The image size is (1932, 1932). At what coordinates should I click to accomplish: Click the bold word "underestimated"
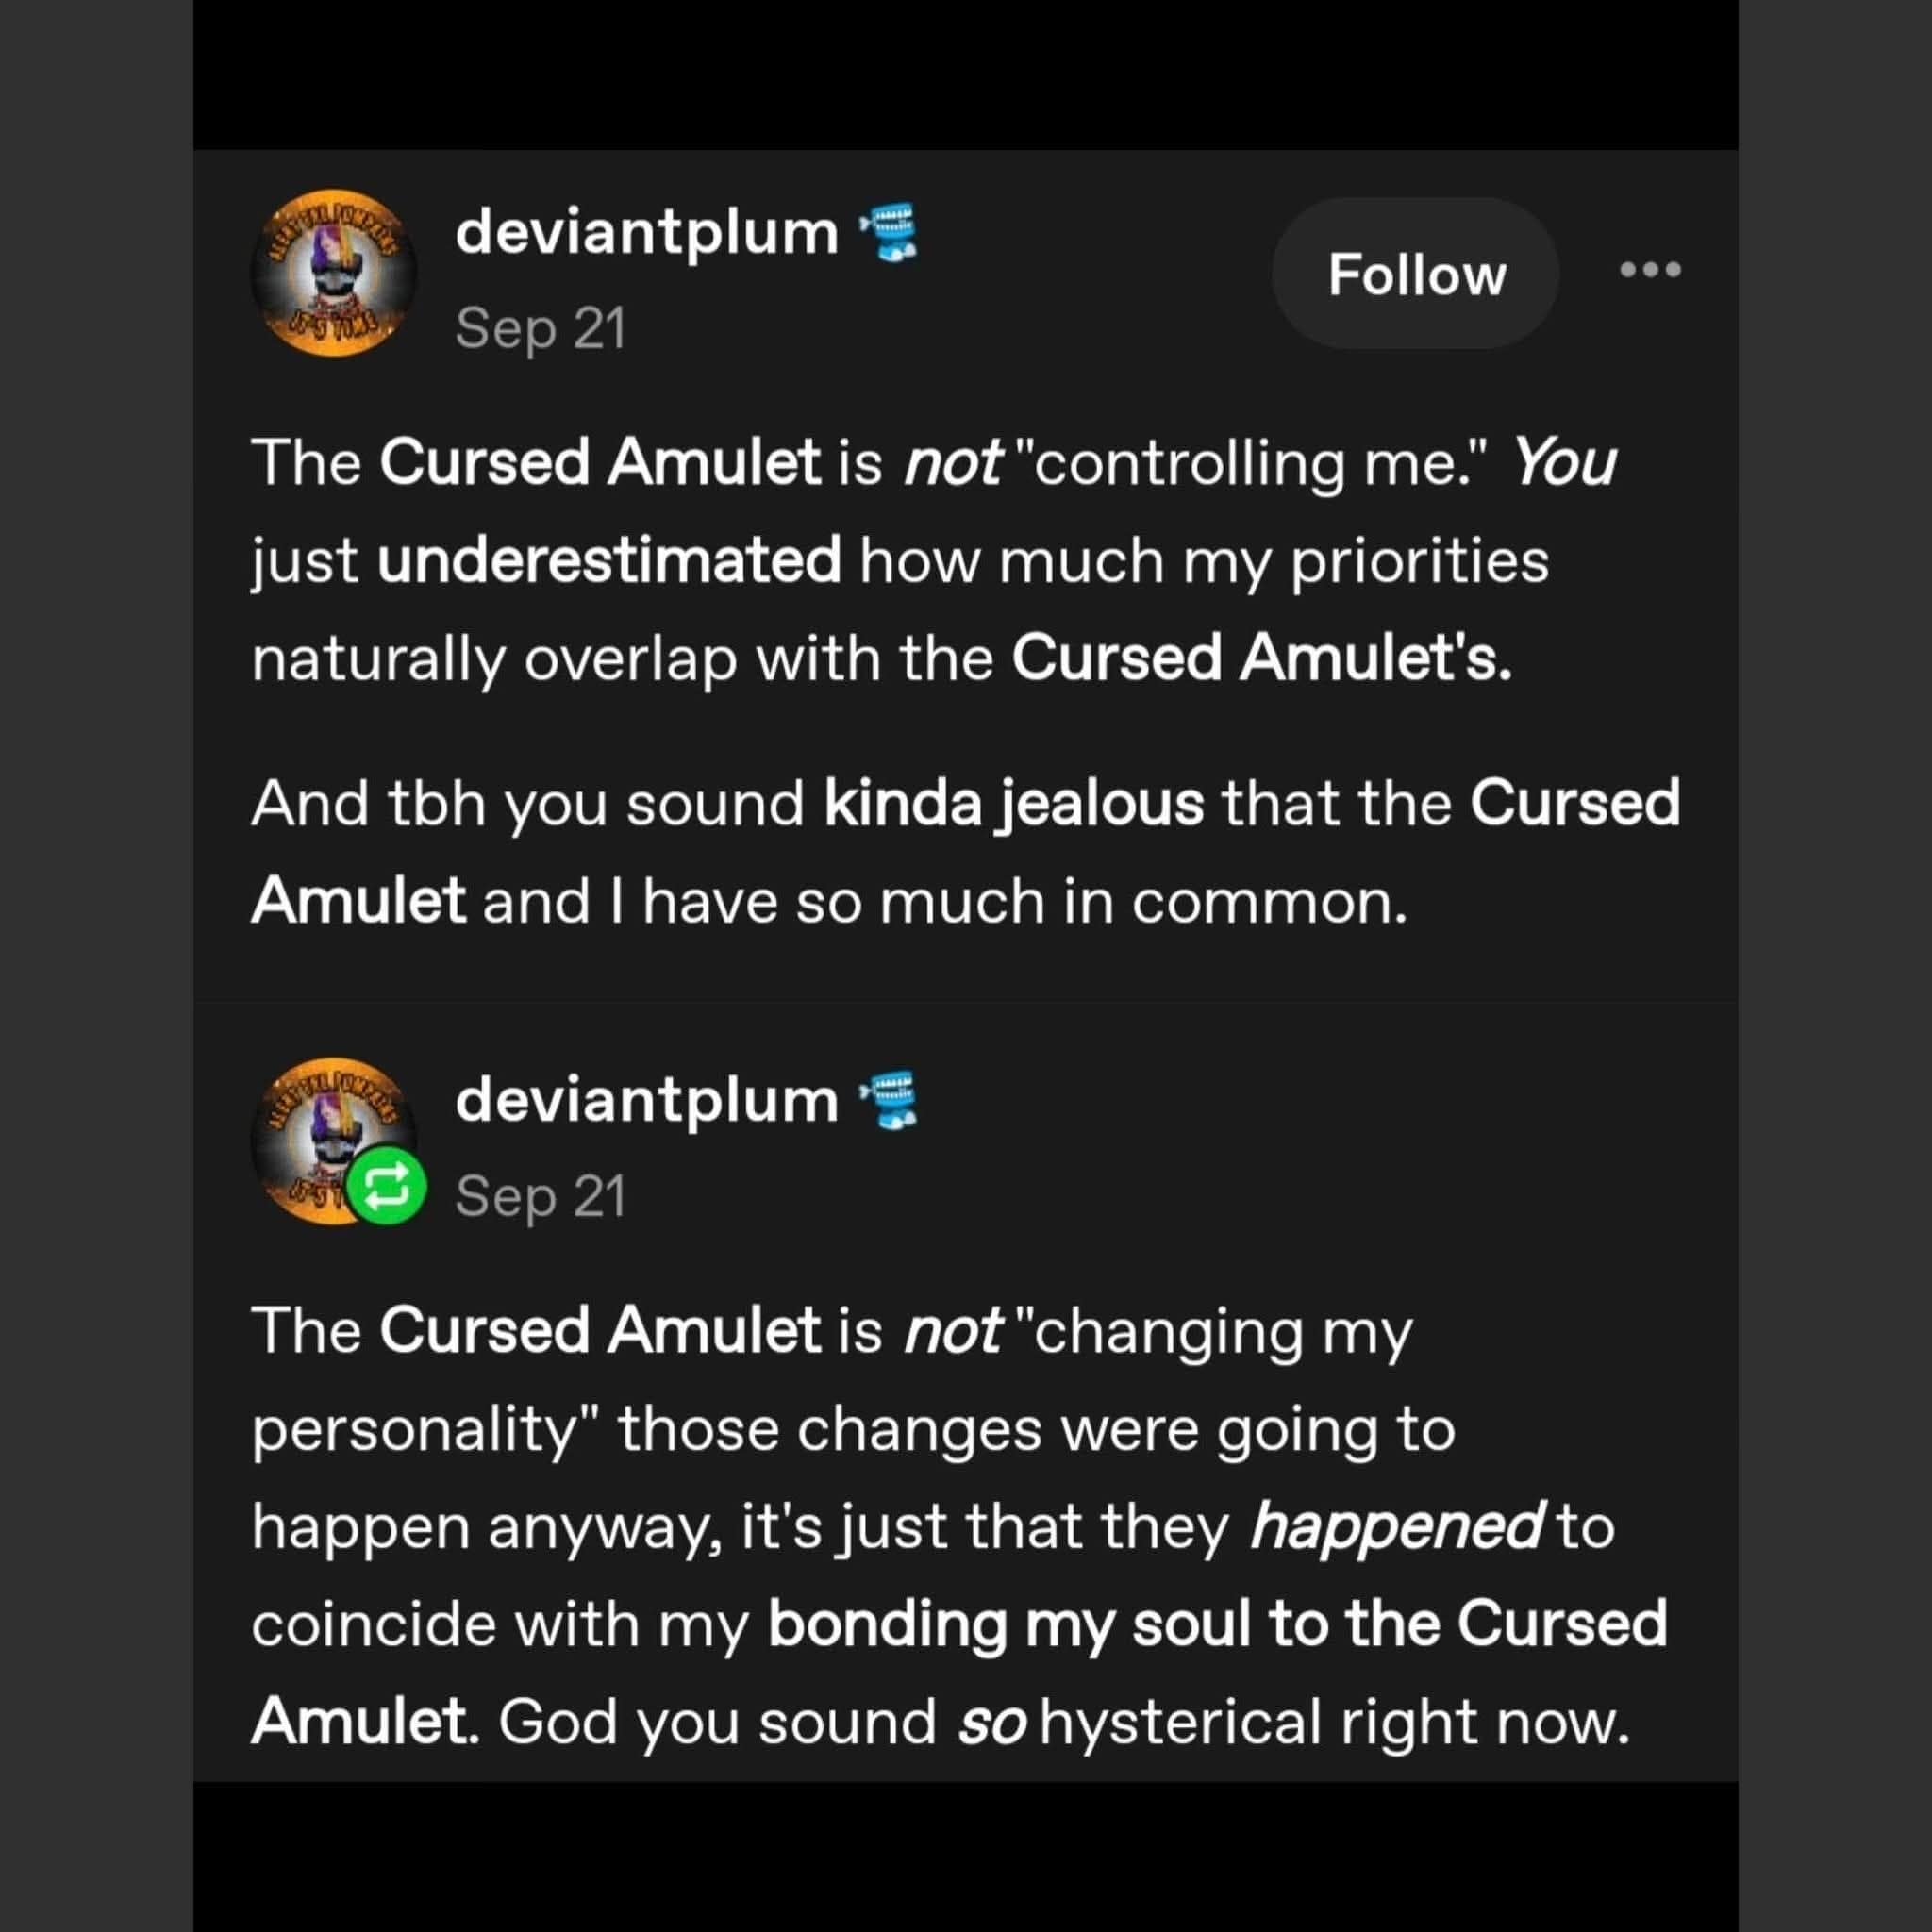pos(609,561)
